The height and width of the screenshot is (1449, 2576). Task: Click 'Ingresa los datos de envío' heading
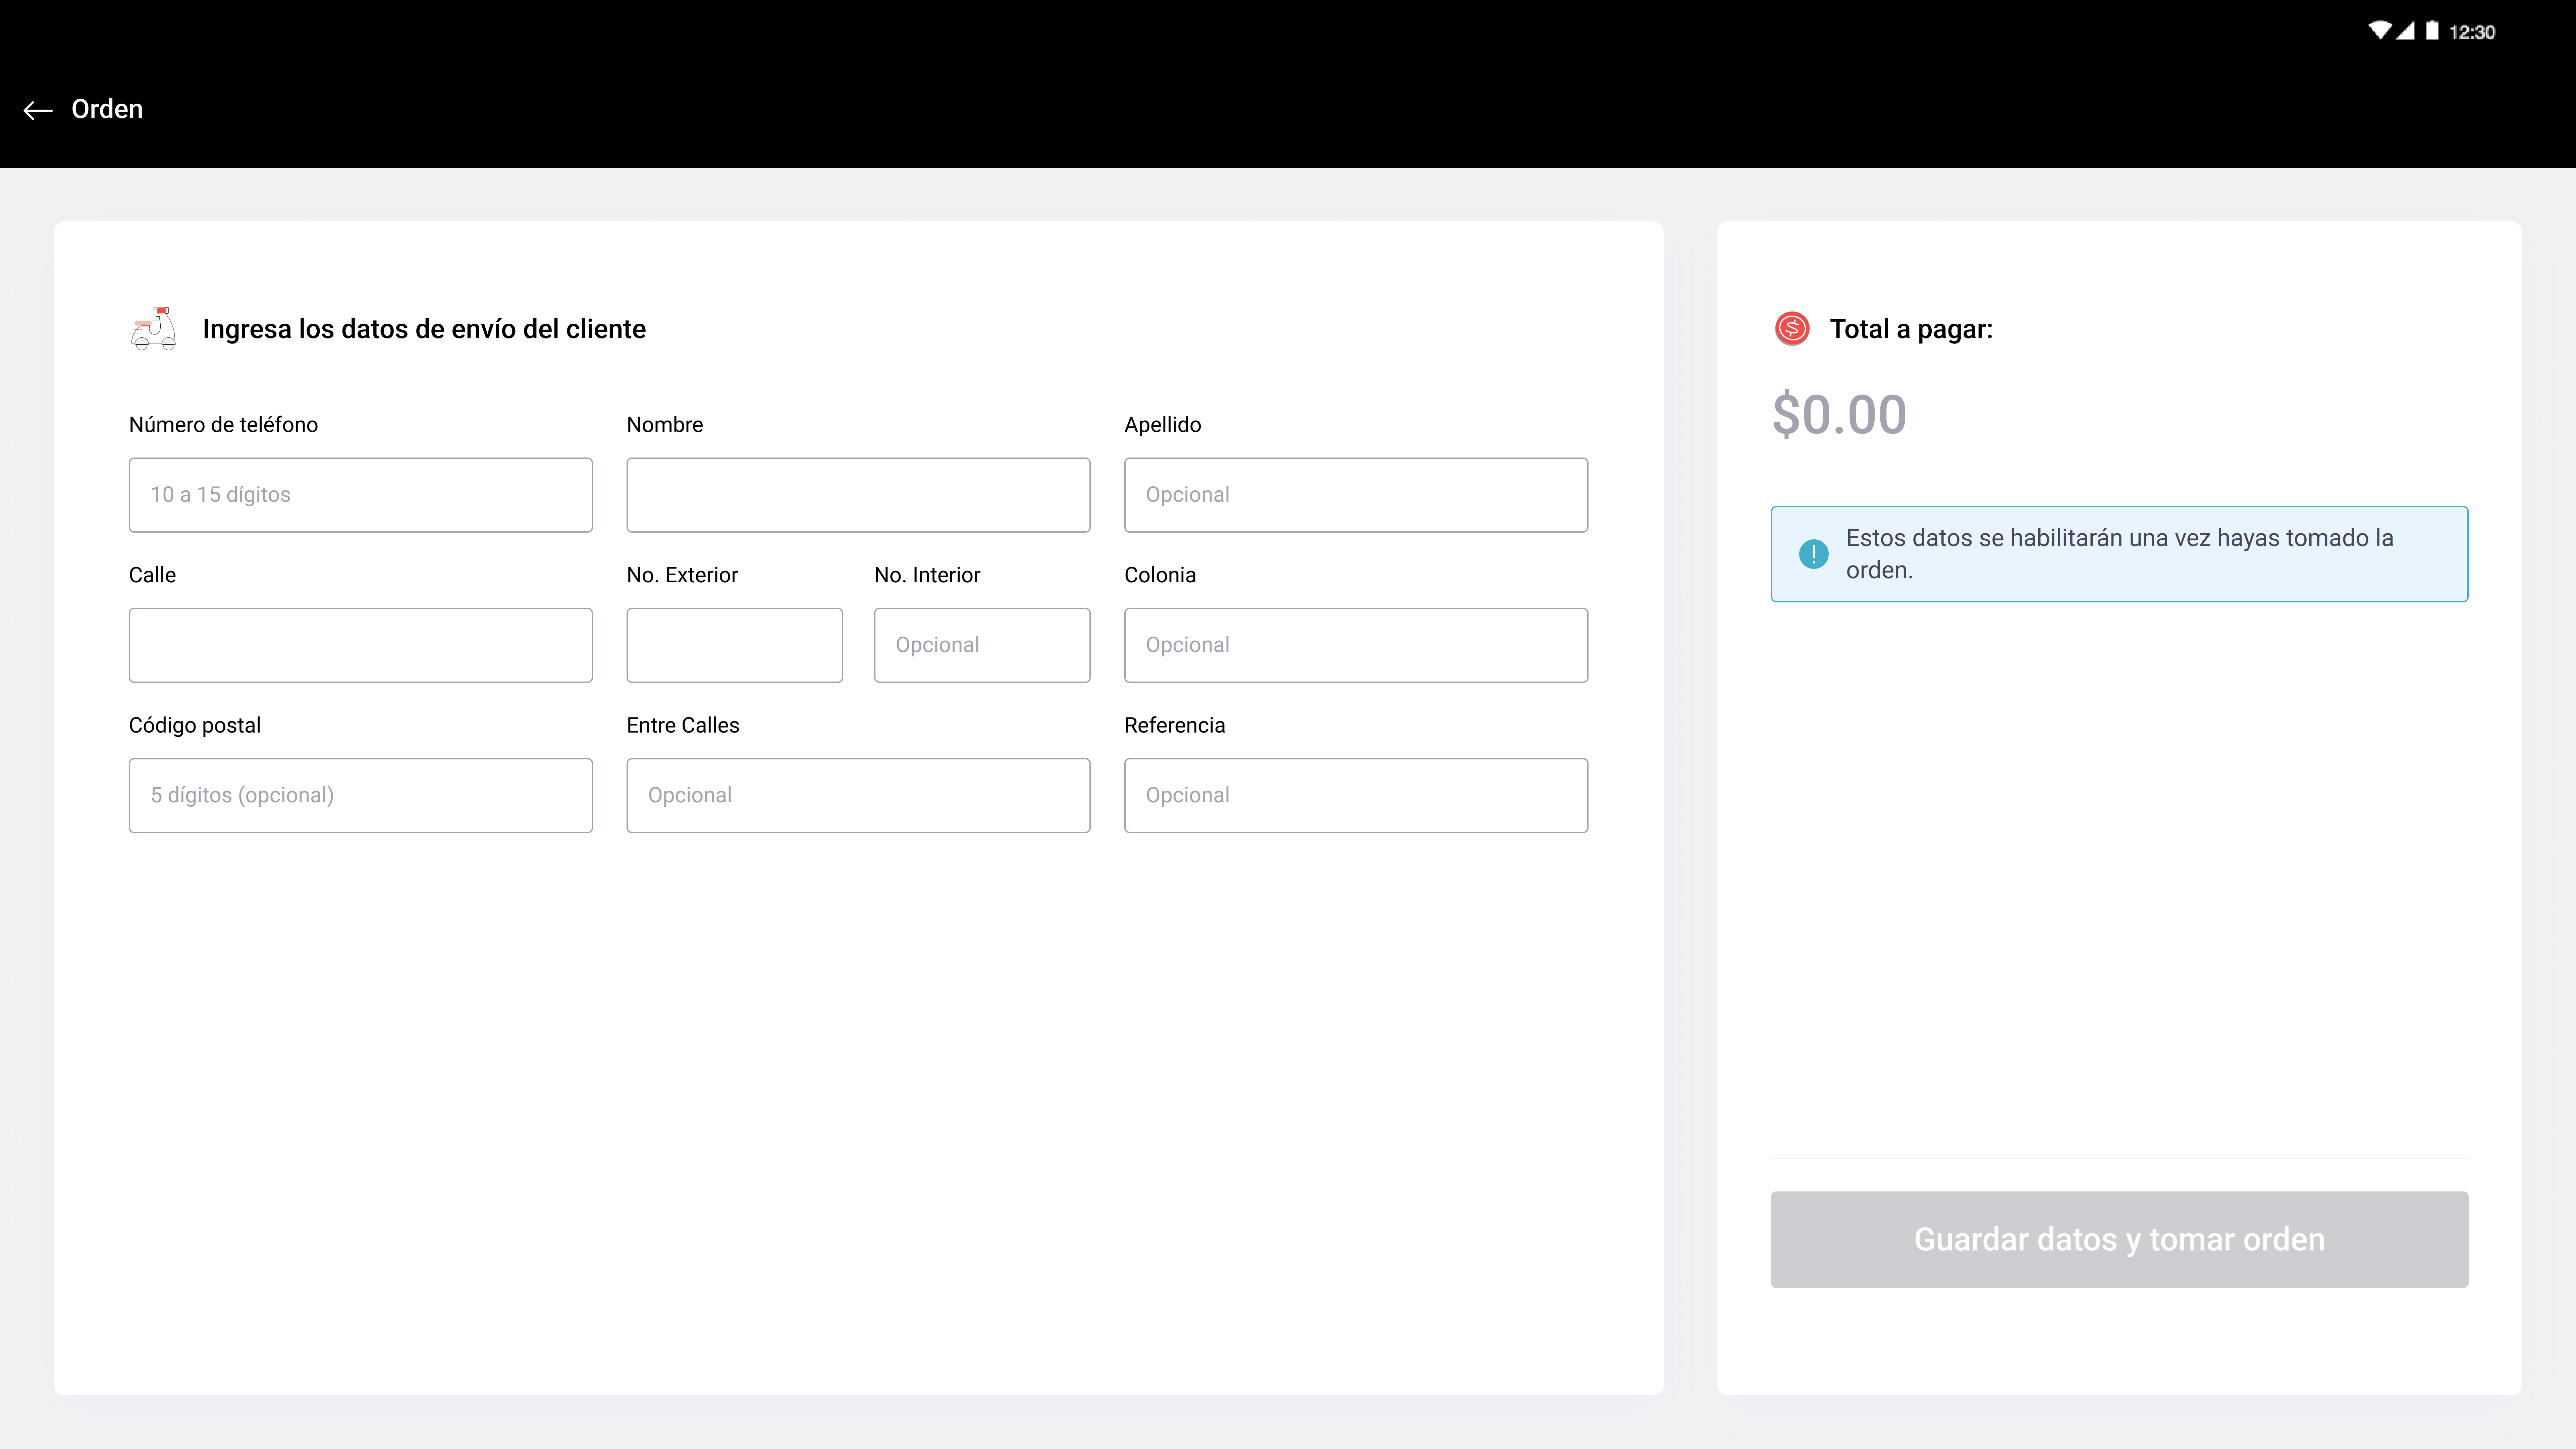(x=424, y=329)
